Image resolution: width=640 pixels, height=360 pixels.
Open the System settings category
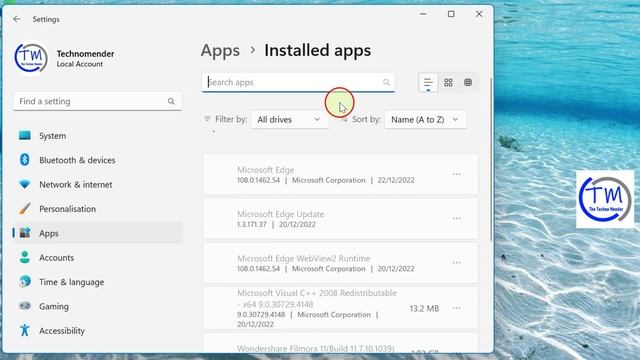[98, 136]
